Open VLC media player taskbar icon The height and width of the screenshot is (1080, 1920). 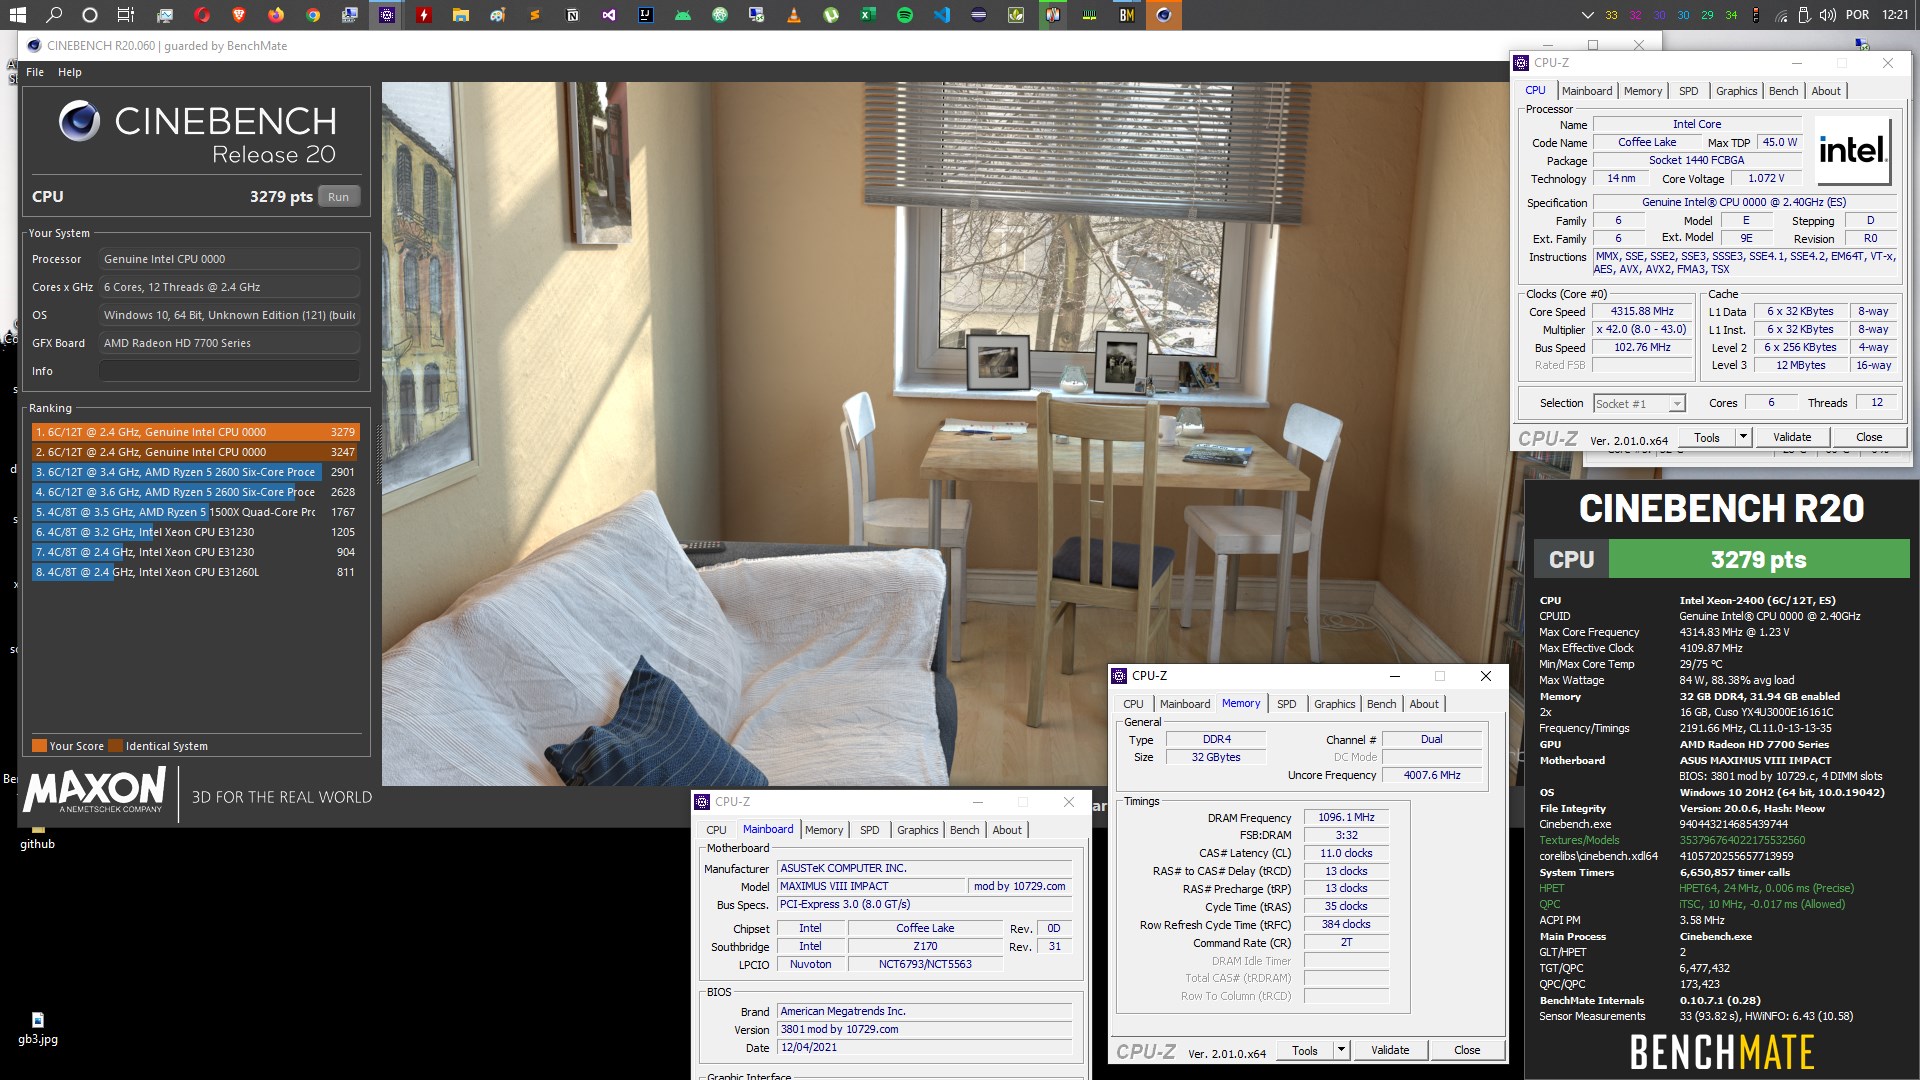(794, 15)
